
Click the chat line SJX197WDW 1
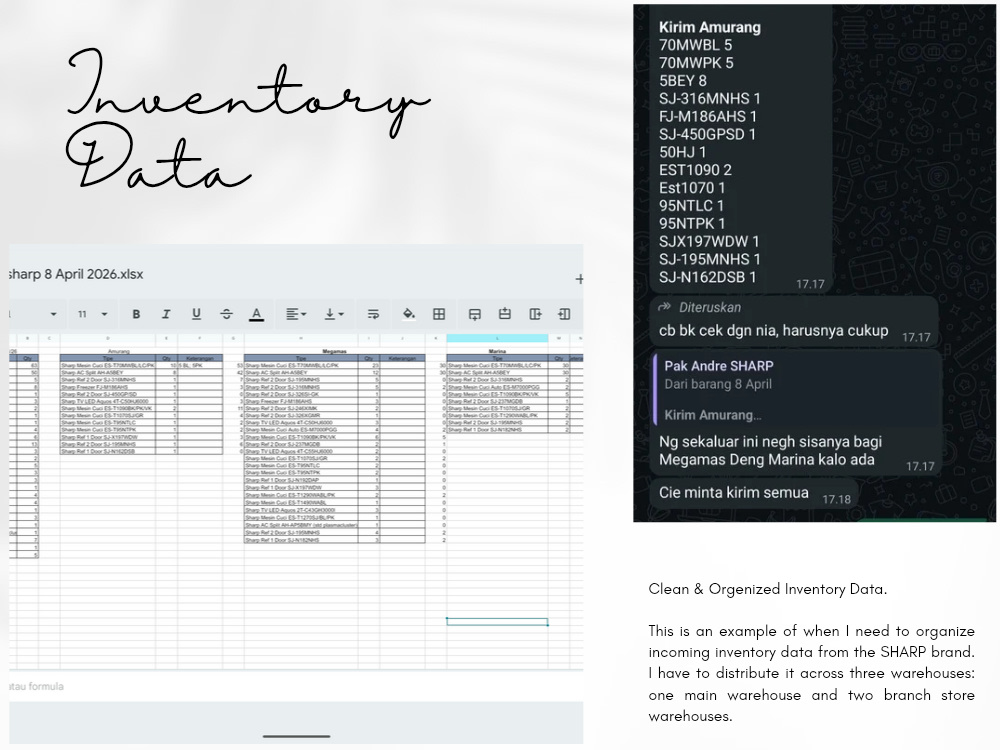click(709, 242)
